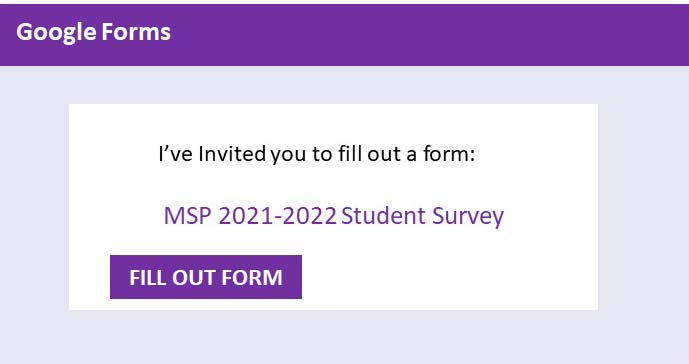Click the word Invited in the message
The width and height of the screenshot is (689, 364).
tap(232, 154)
